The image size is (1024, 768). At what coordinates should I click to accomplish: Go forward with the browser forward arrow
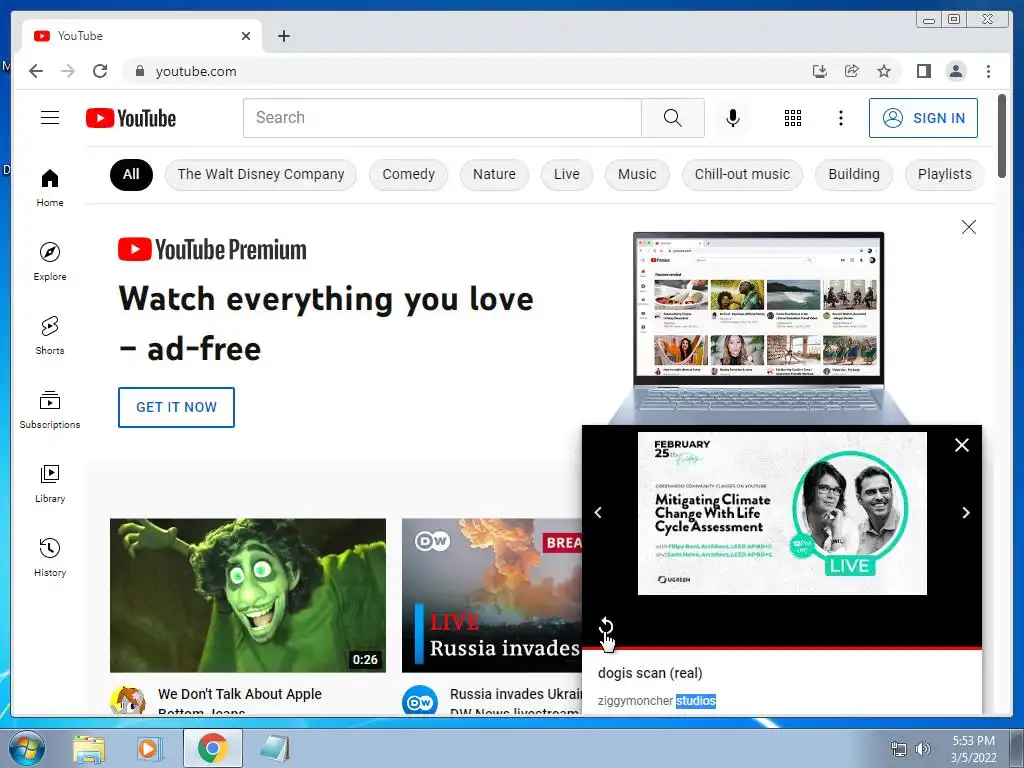coord(68,71)
